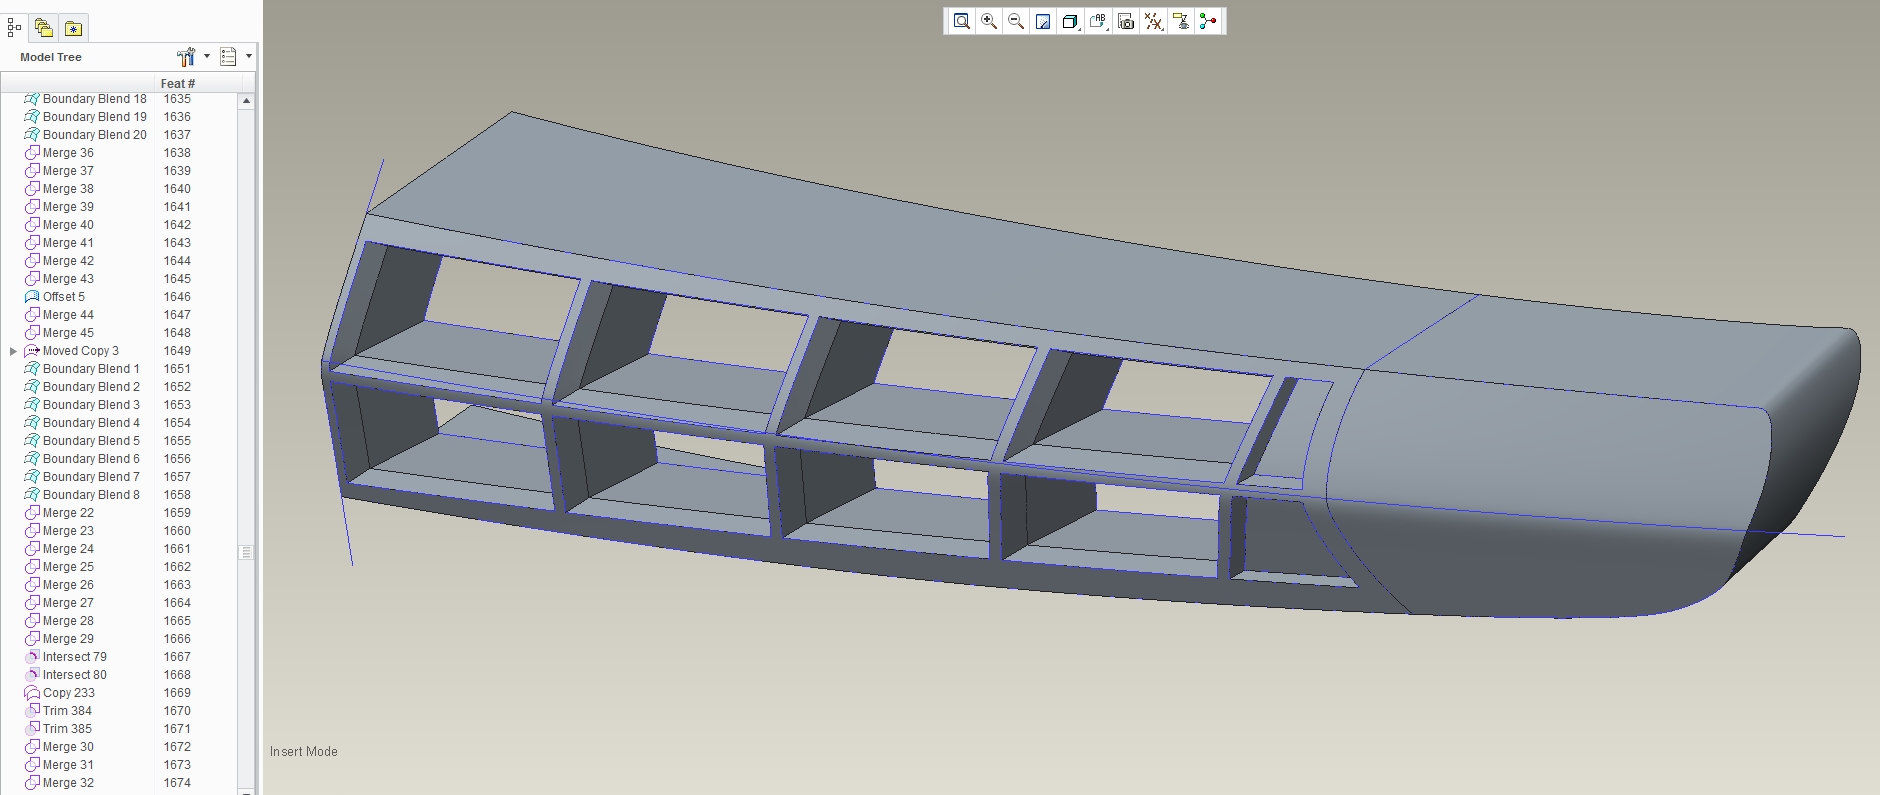Expand the Moved Copy 3 node
The width and height of the screenshot is (1880, 795).
[13, 351]
